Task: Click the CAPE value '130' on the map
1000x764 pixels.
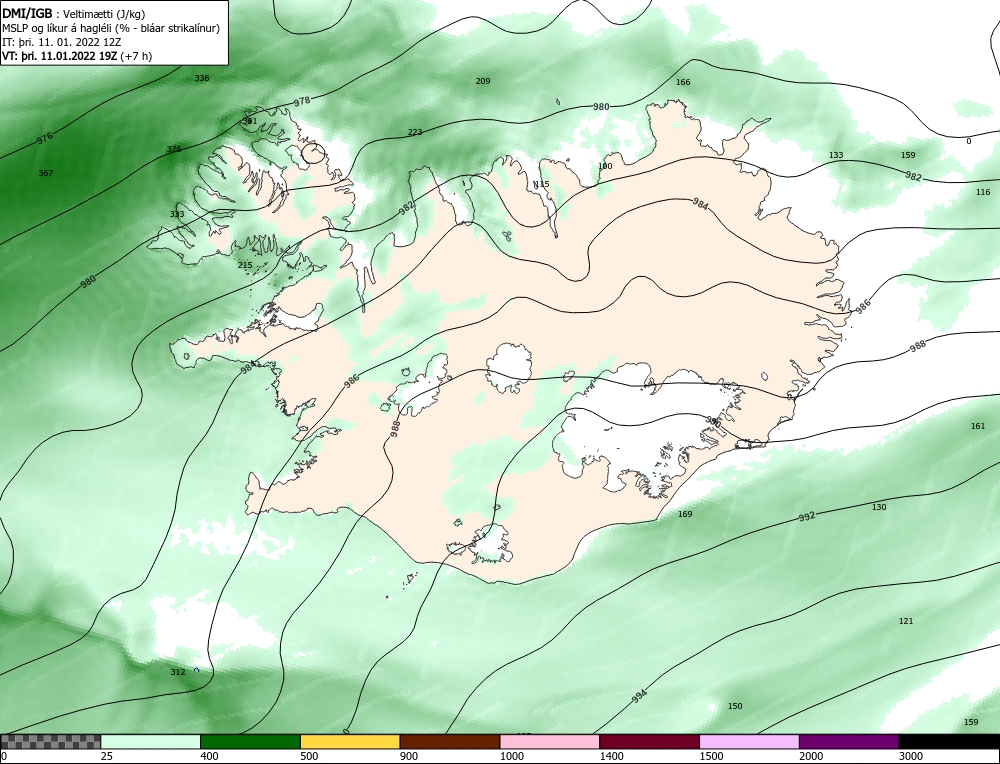Action: click(x=879, y=508)
